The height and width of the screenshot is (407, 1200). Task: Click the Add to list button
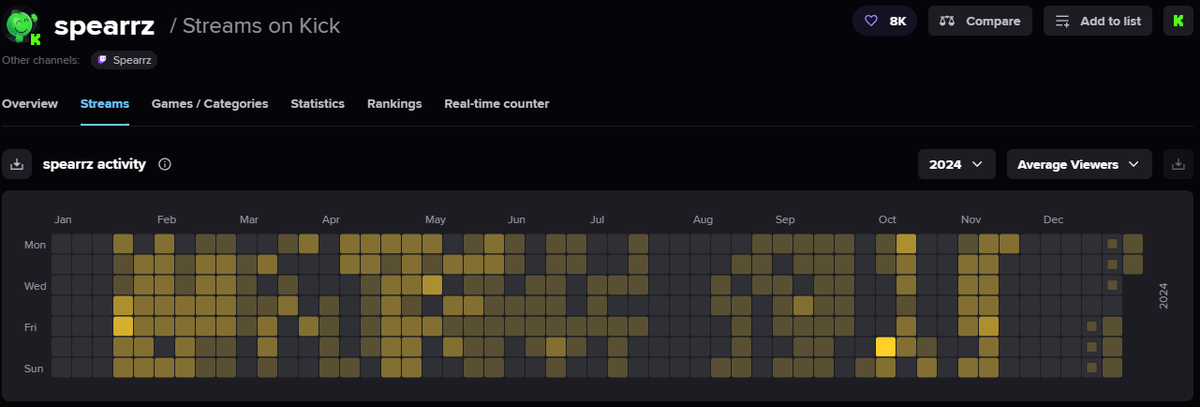1097,21
